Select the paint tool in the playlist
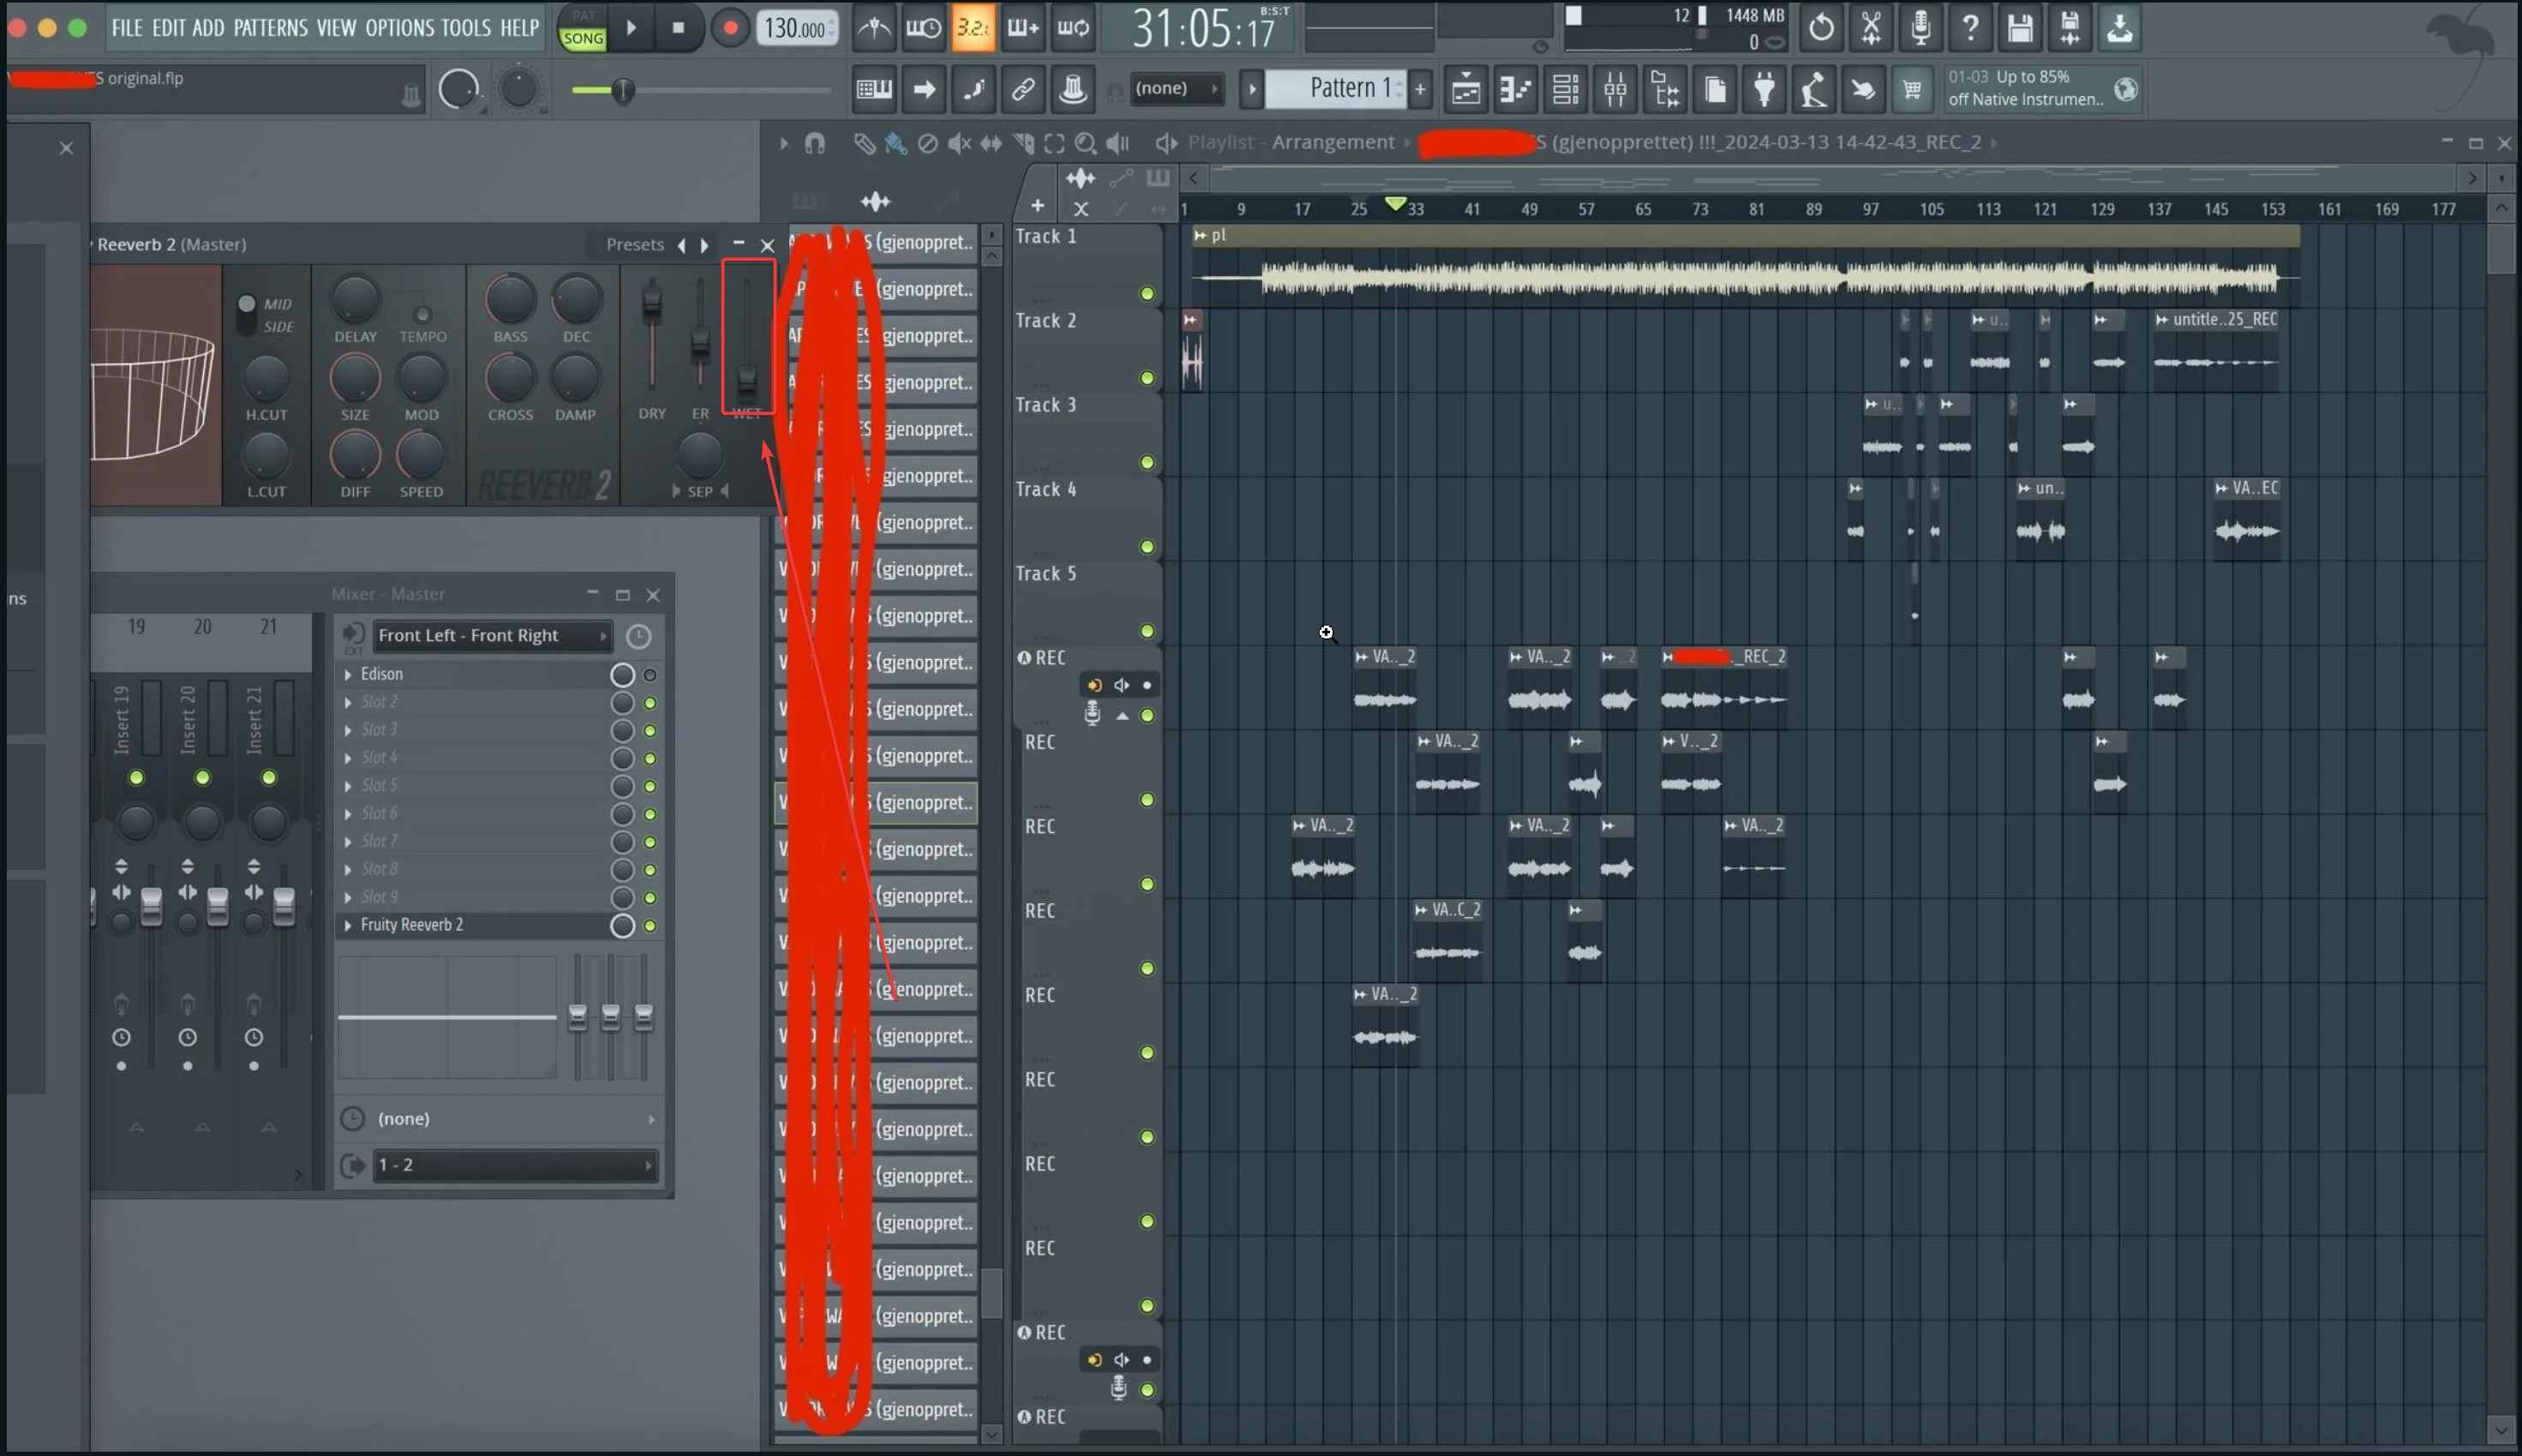The height and width of the screenshot is (1456, 2522). click(893, 143)
